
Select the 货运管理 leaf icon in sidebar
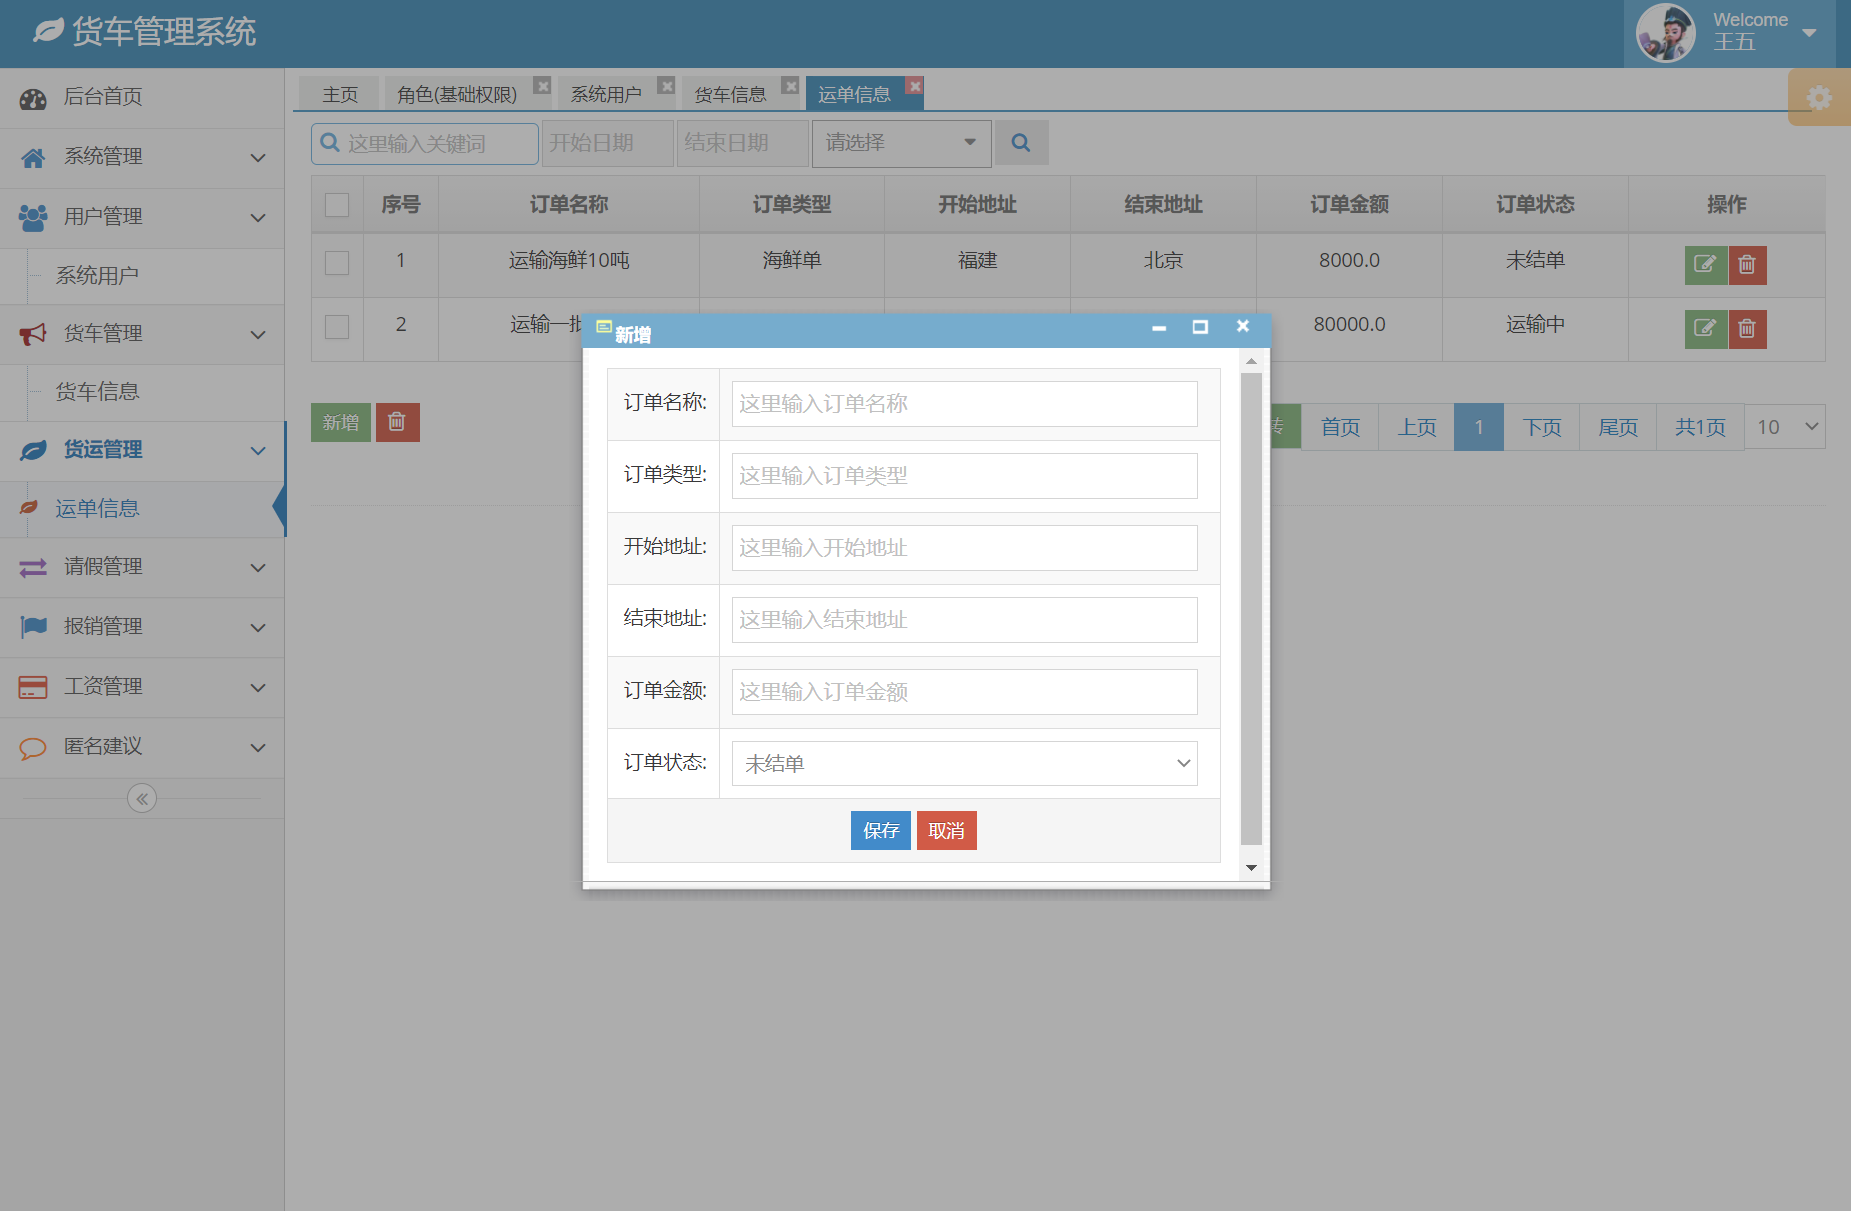[31, 450]
